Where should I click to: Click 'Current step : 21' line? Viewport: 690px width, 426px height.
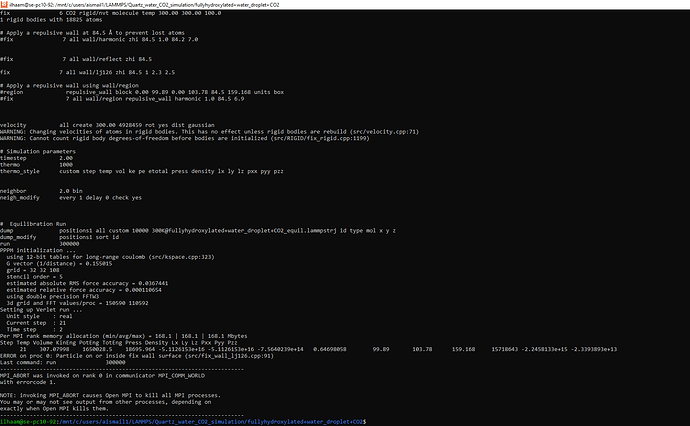[36, 323]
